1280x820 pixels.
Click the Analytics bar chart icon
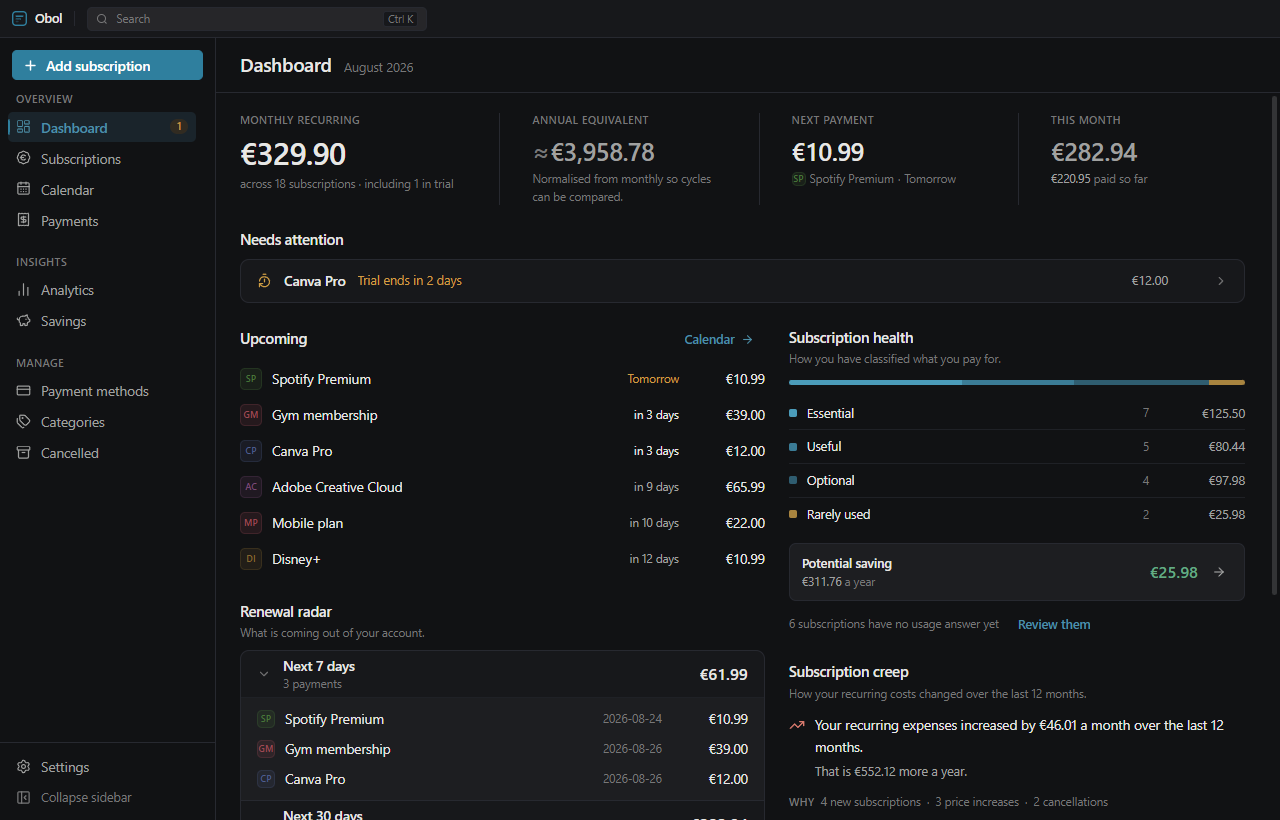(24, 289)
